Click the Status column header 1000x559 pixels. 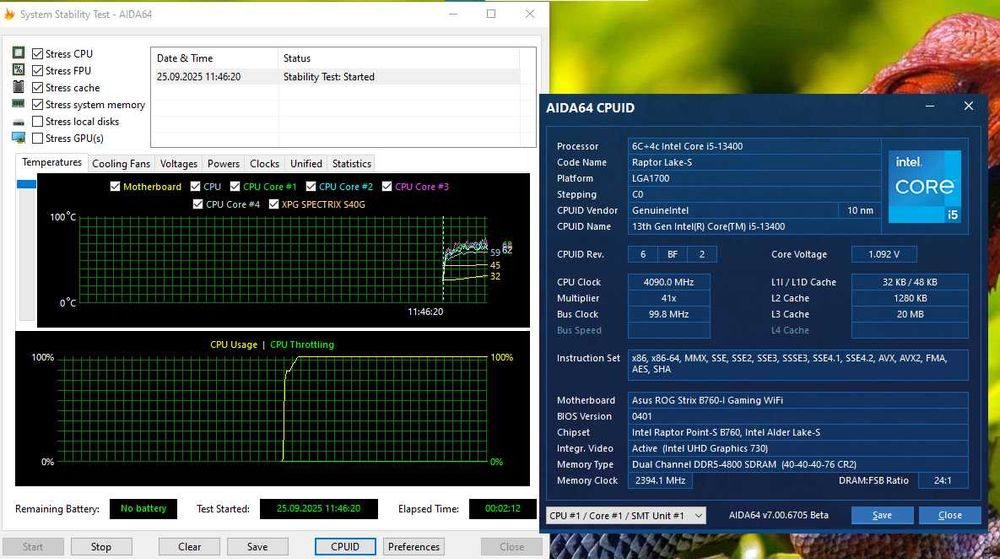point(399,58)
